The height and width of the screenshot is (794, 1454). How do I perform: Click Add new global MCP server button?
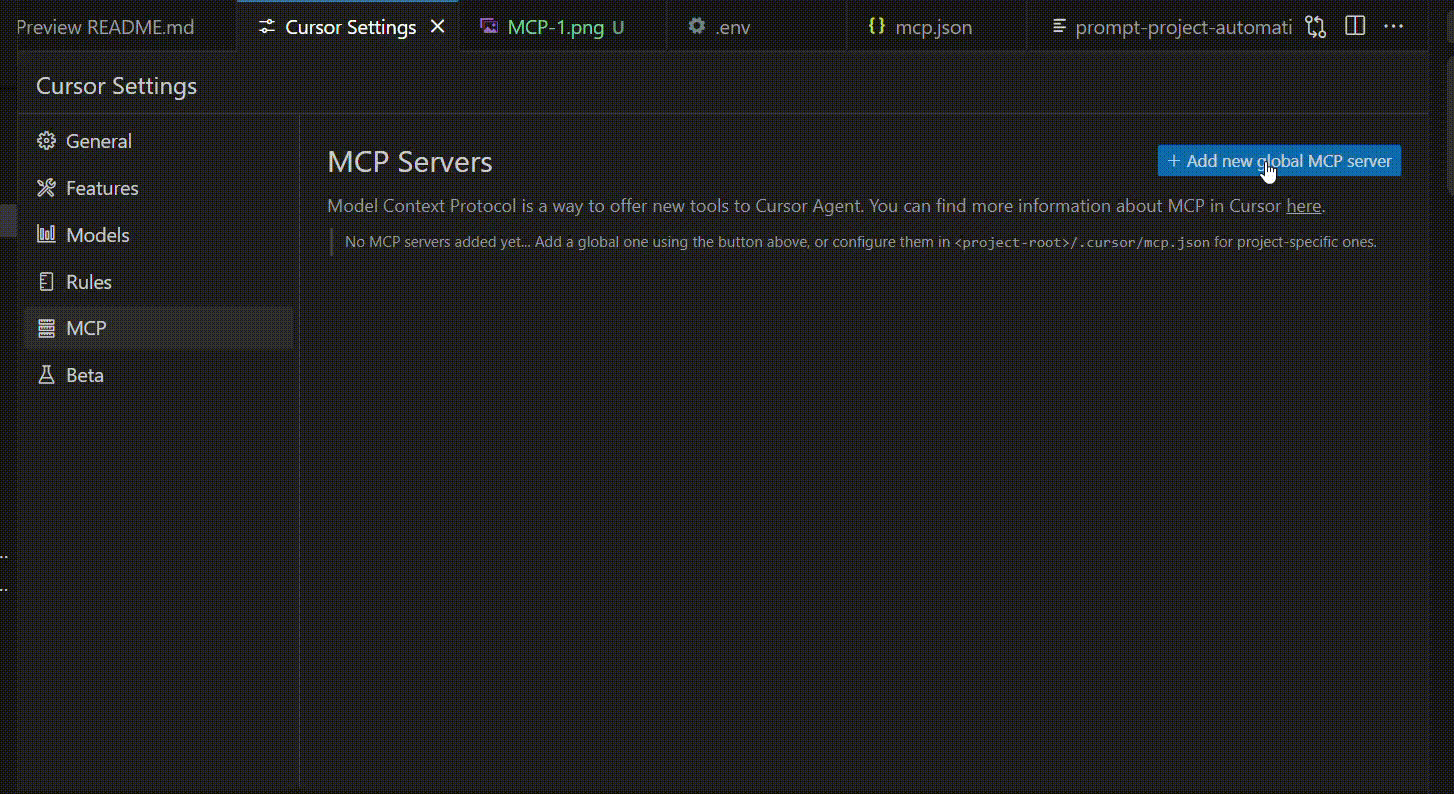tap(1279, 161)
